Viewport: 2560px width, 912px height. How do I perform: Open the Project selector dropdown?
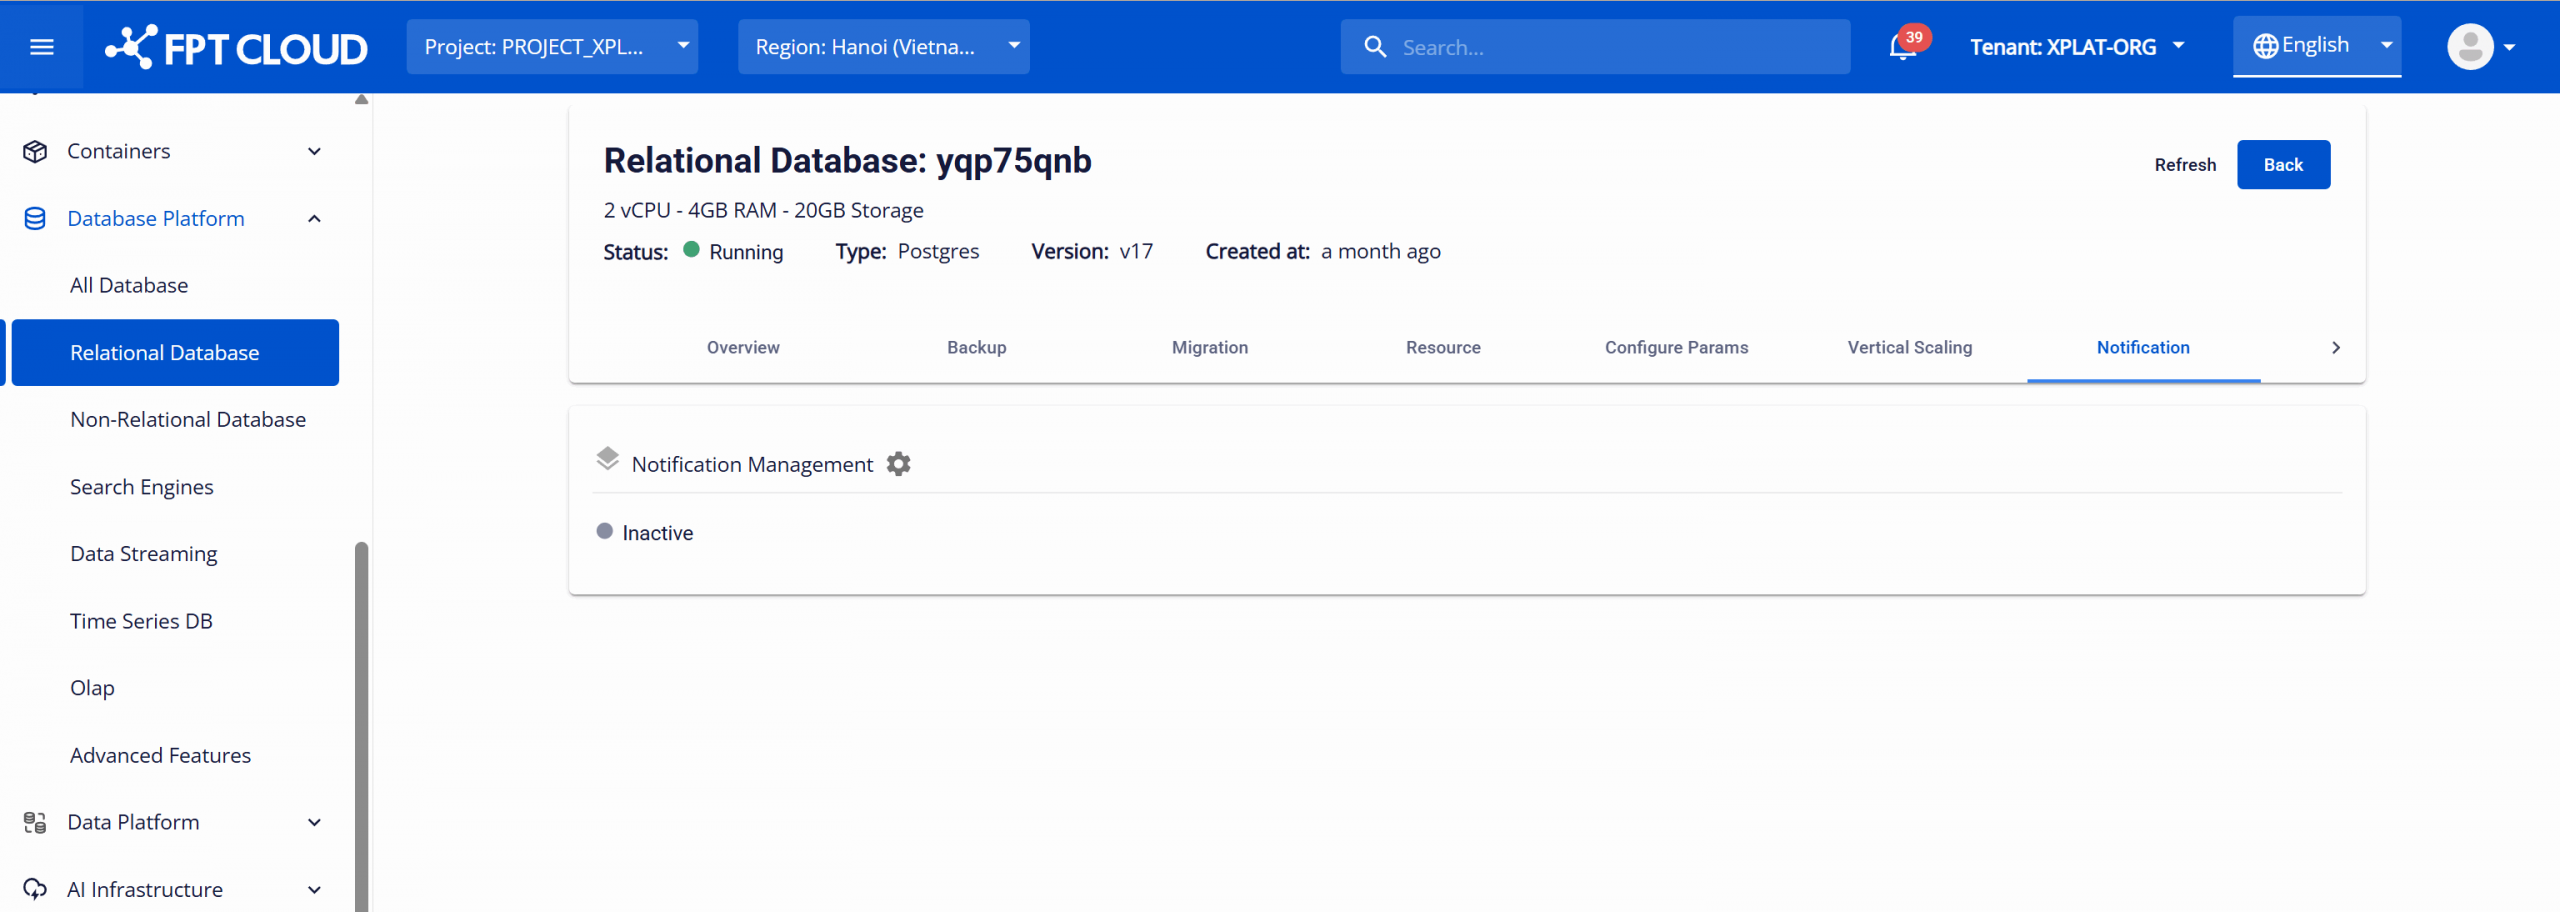coord(552,47)
